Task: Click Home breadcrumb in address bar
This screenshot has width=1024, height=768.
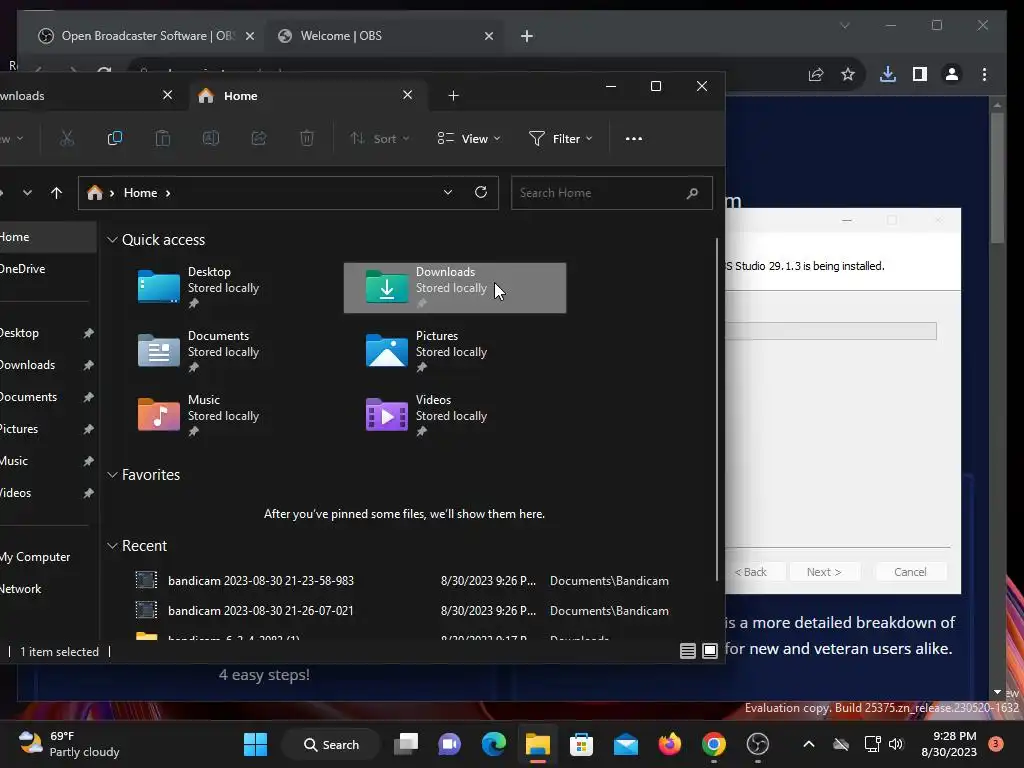Action: [x=140, y=193]
